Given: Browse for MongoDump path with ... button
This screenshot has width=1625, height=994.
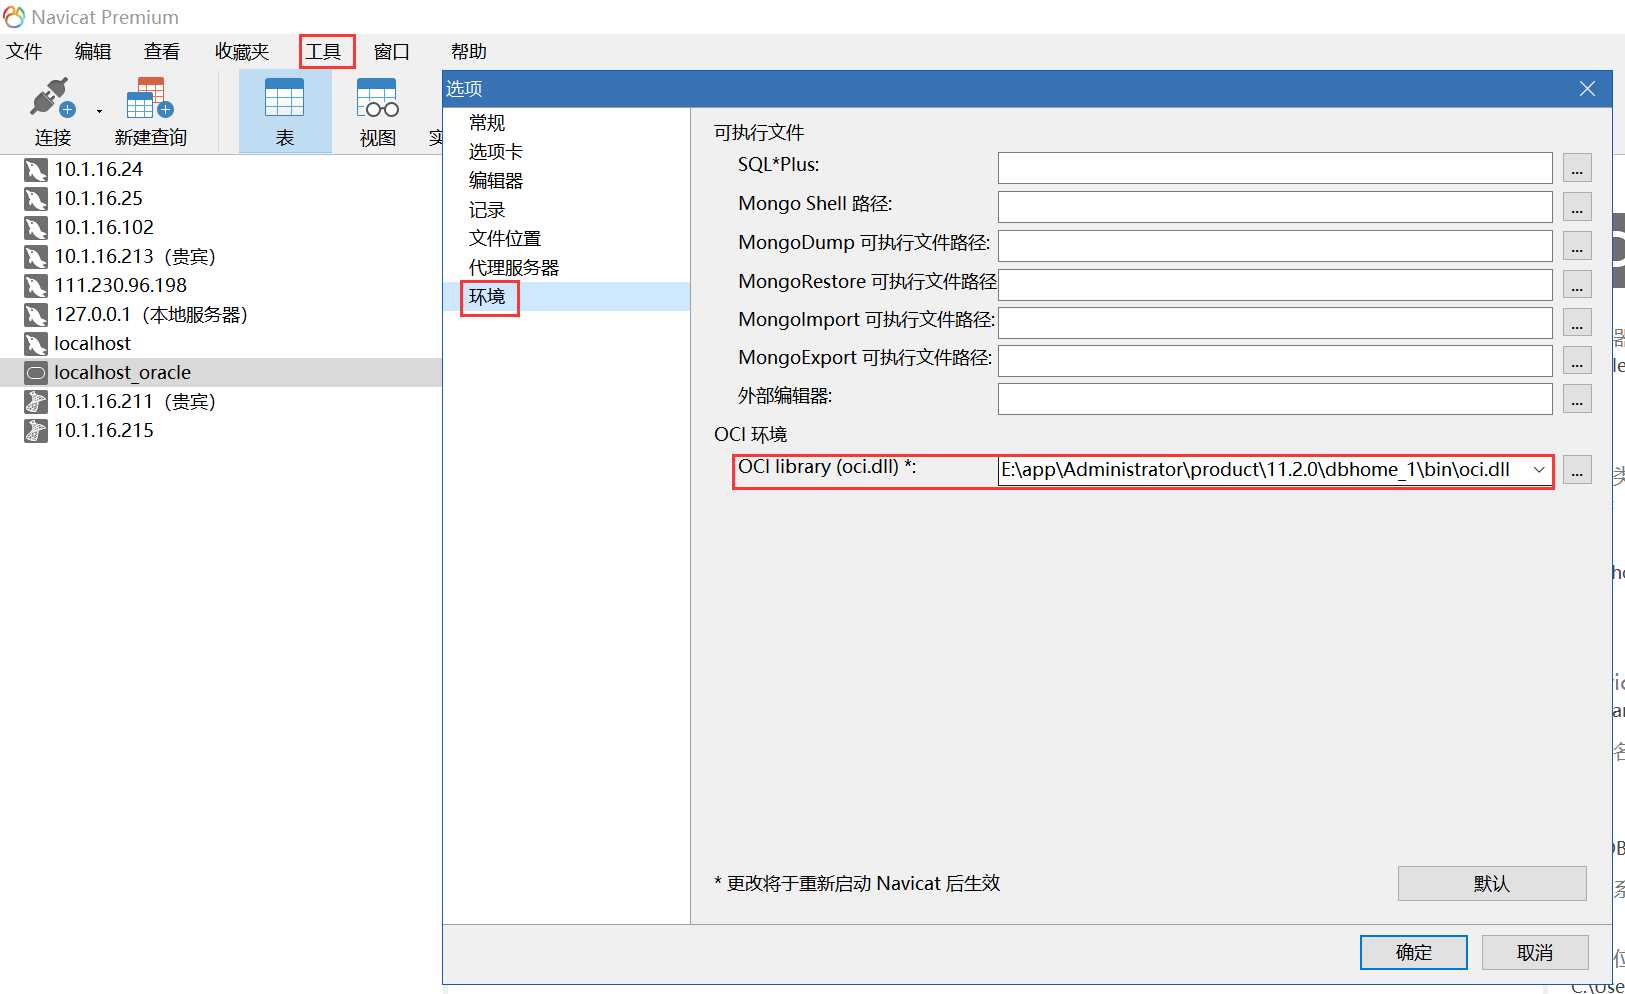Looking at the screenshot, I should coord(1577,246).
